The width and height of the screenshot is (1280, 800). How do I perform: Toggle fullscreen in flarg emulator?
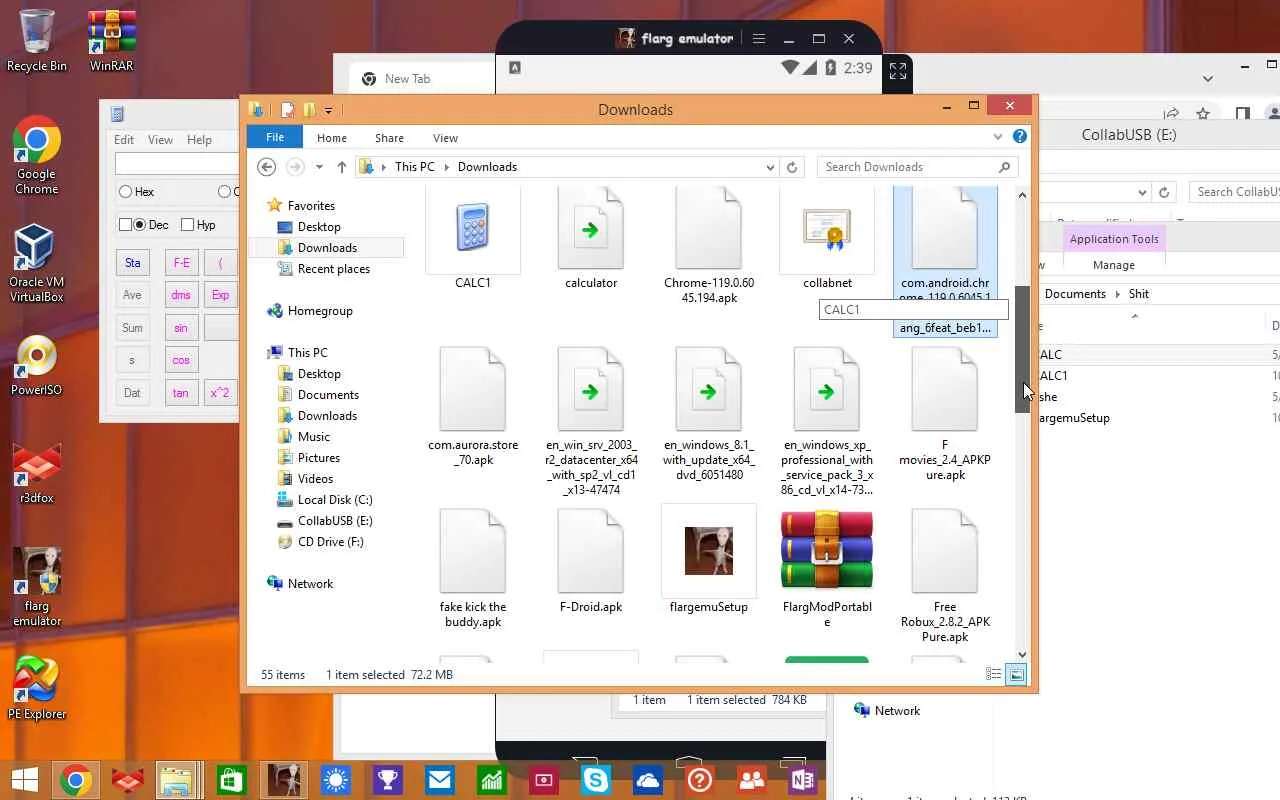click(x=898, y=71)
